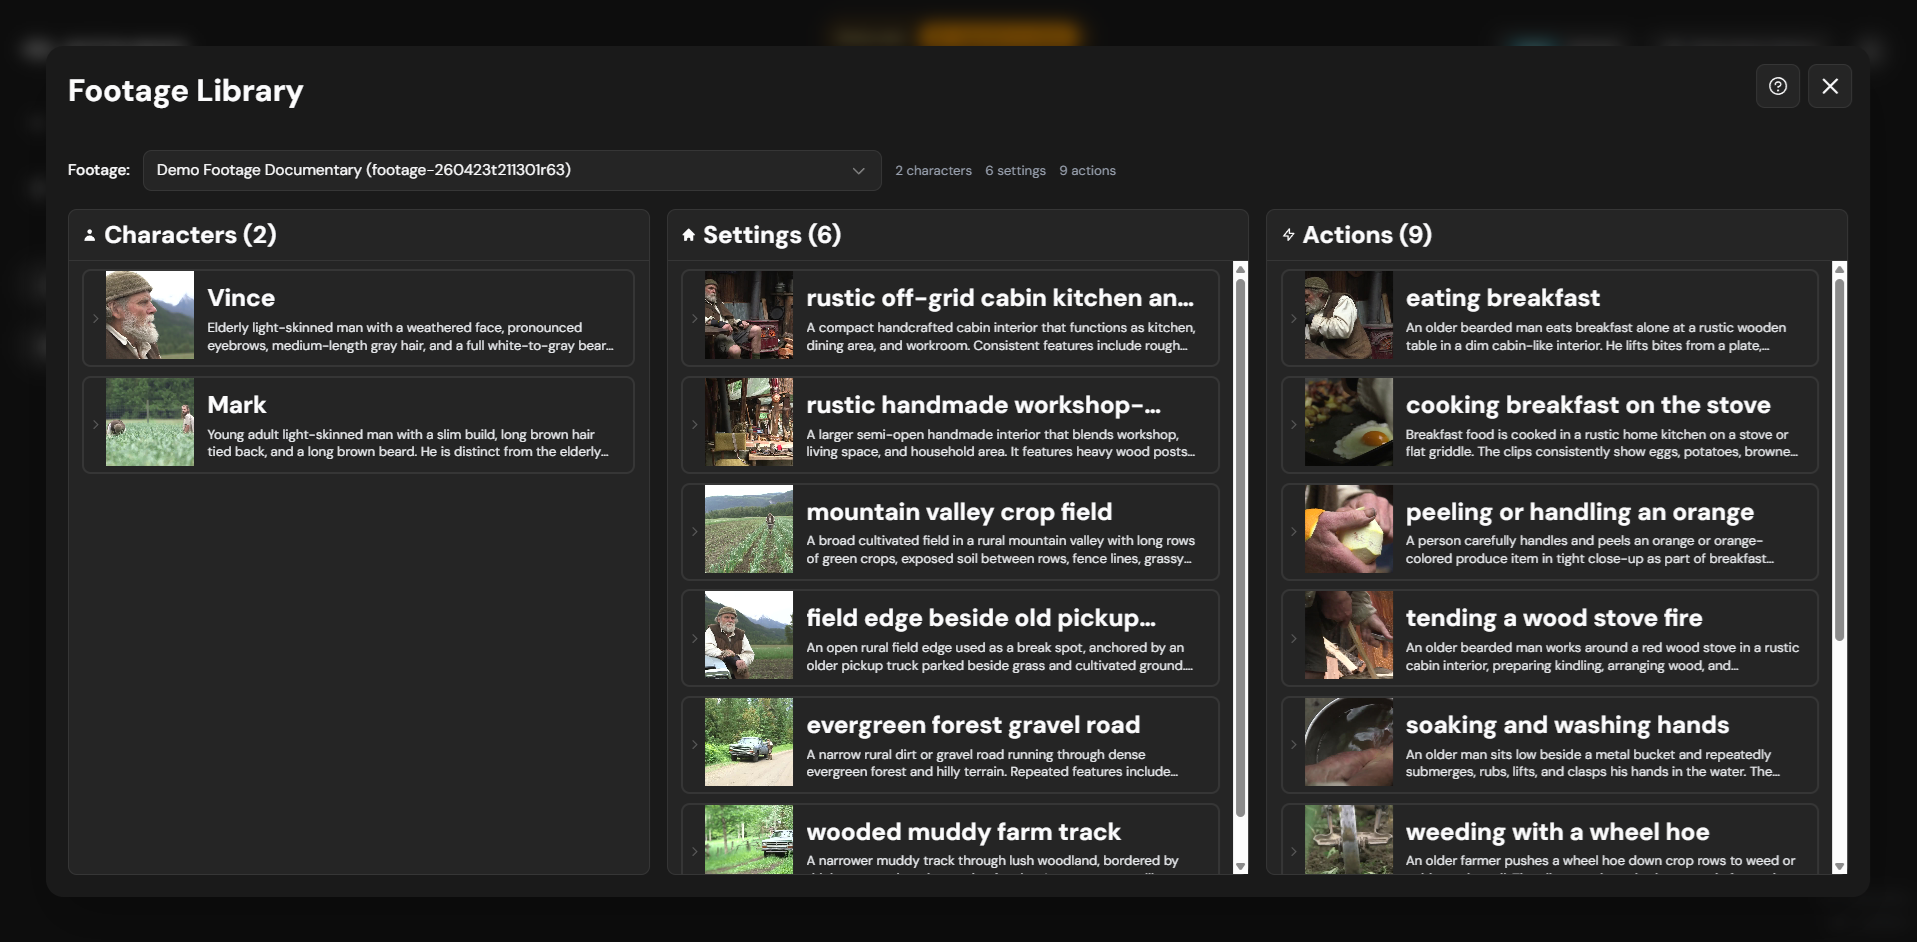The width and height of the screenshot is (1917, 942).
Task: Select the fried egg cooking thumbnail
Action: 1348,422
